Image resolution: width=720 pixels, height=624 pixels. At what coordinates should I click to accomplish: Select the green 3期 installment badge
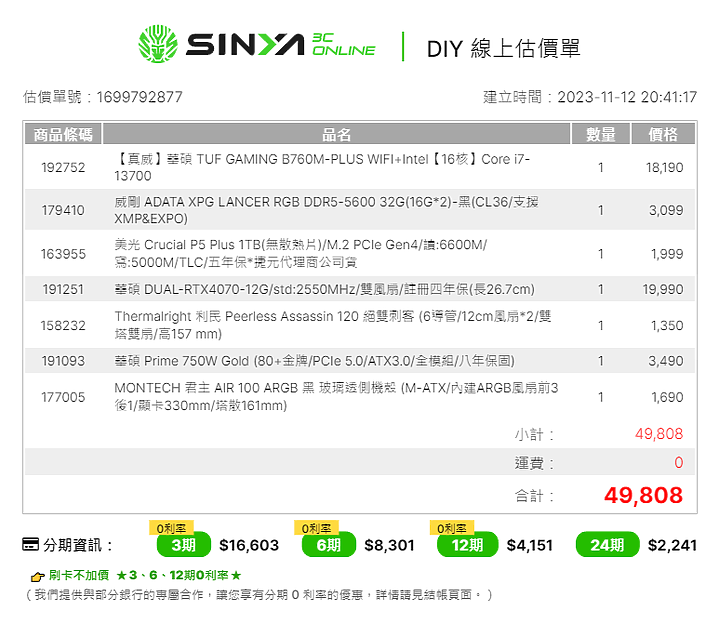[x=184, y=545]
